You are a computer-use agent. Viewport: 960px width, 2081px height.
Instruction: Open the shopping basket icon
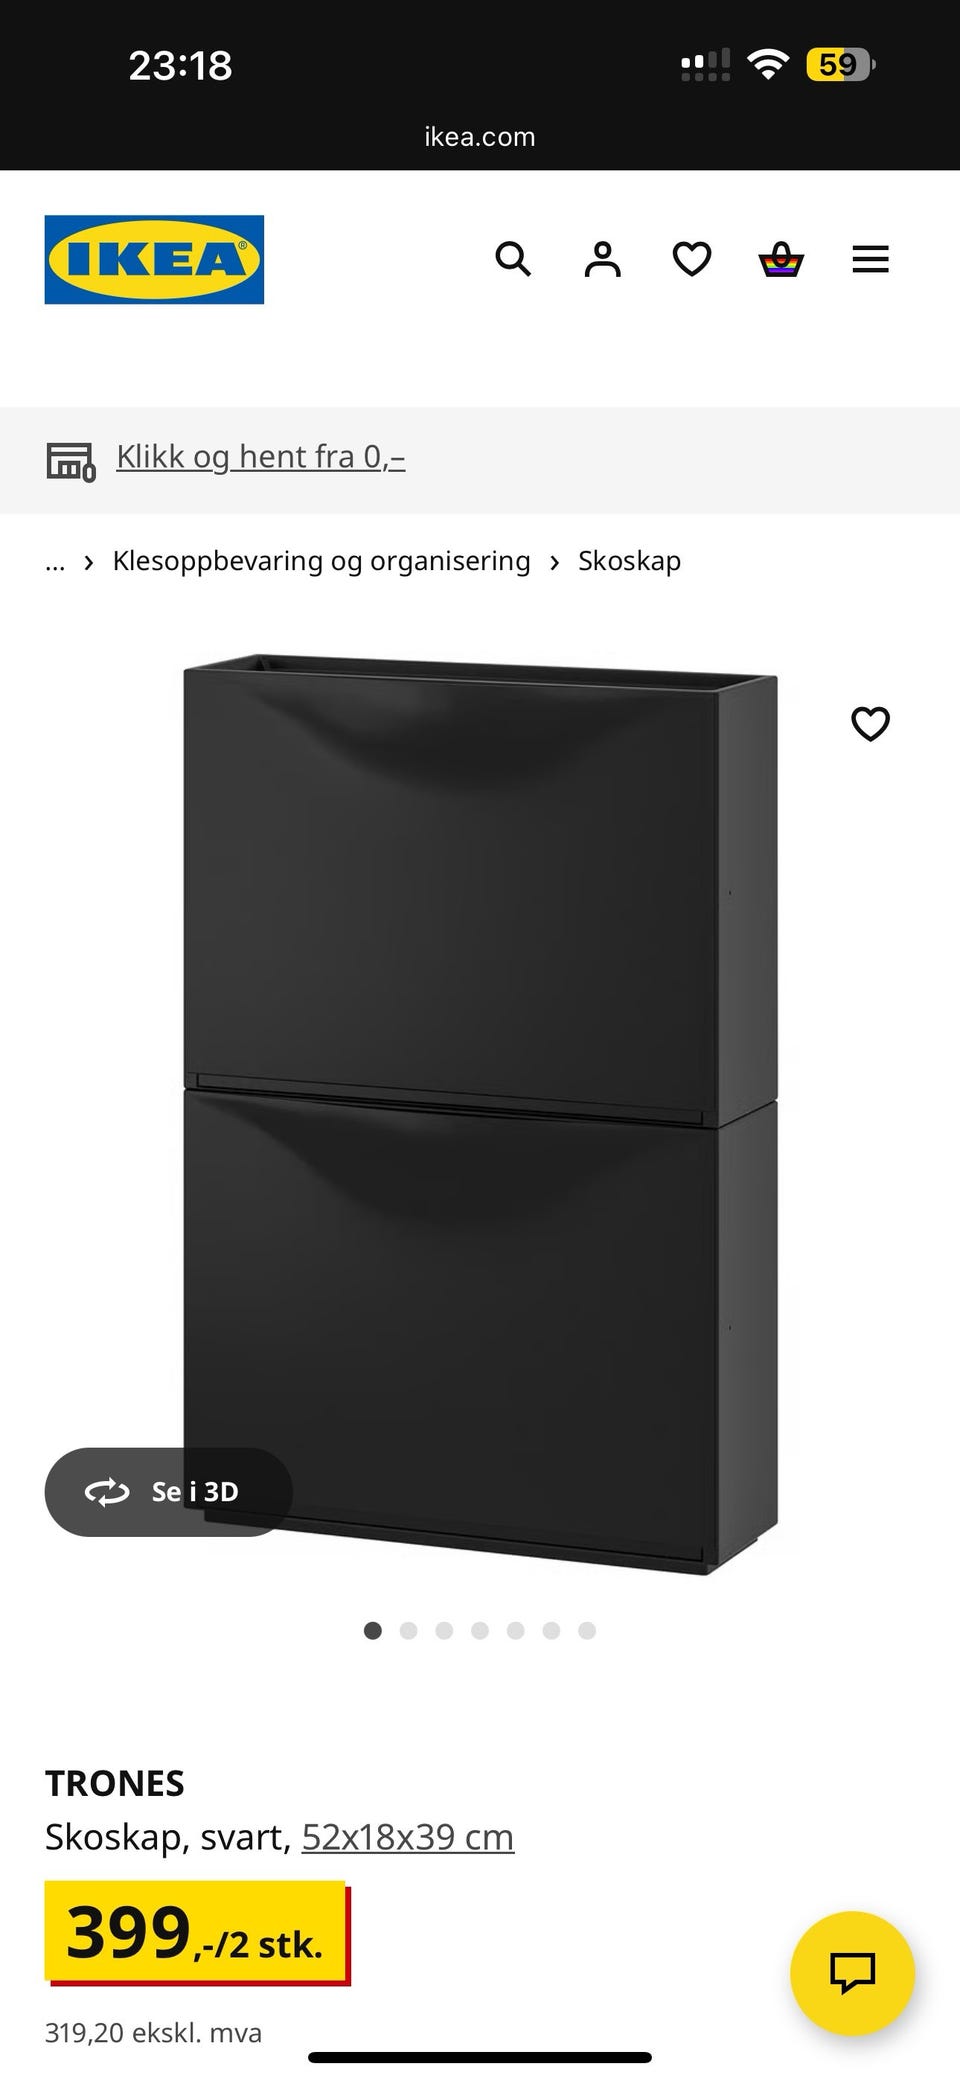tap(781, 259)
